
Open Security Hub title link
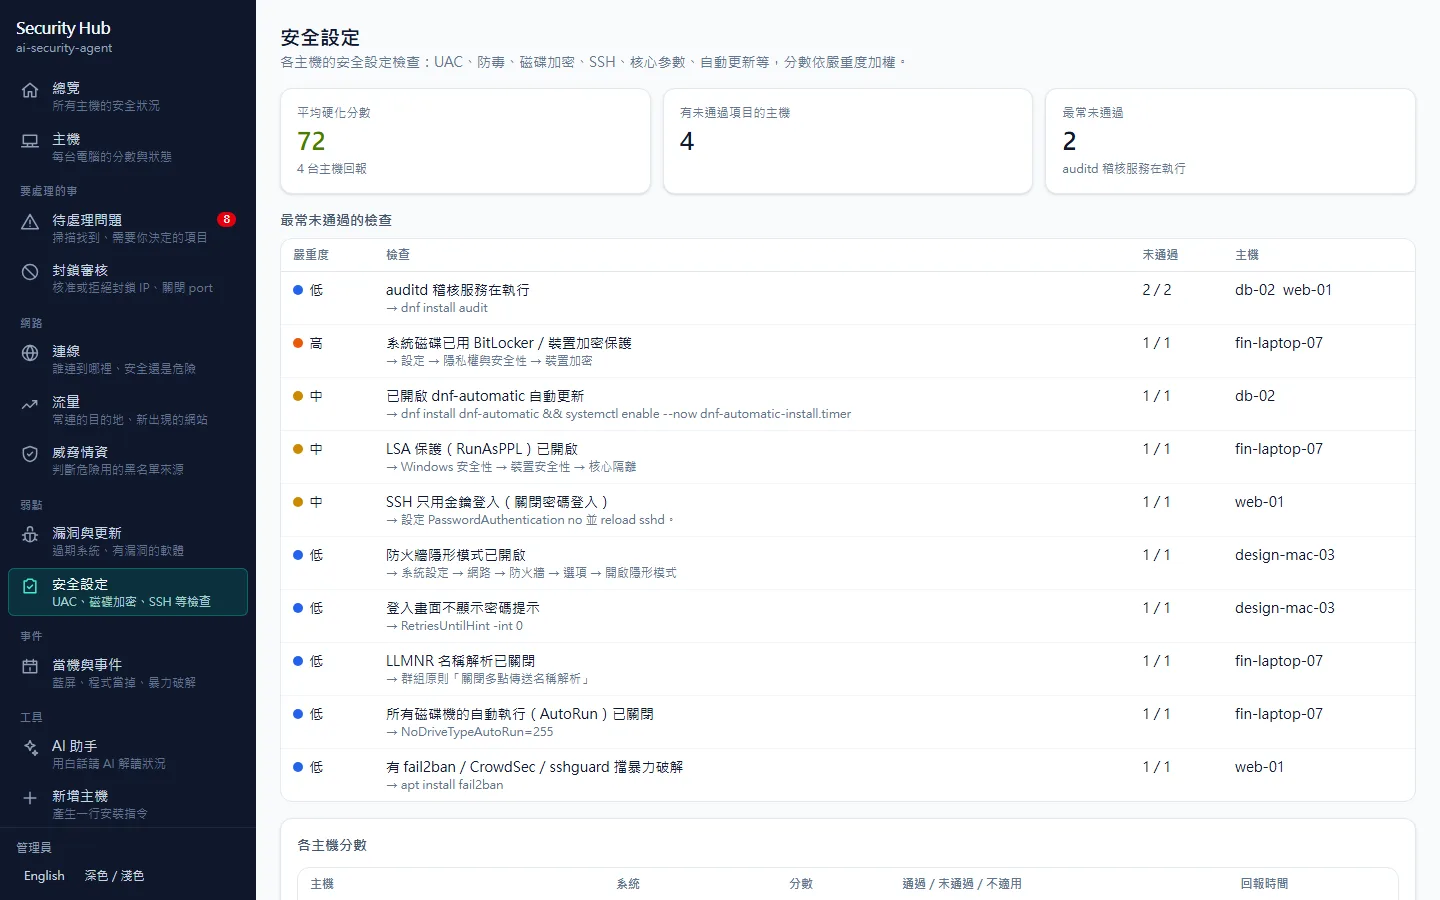[63, 28]
